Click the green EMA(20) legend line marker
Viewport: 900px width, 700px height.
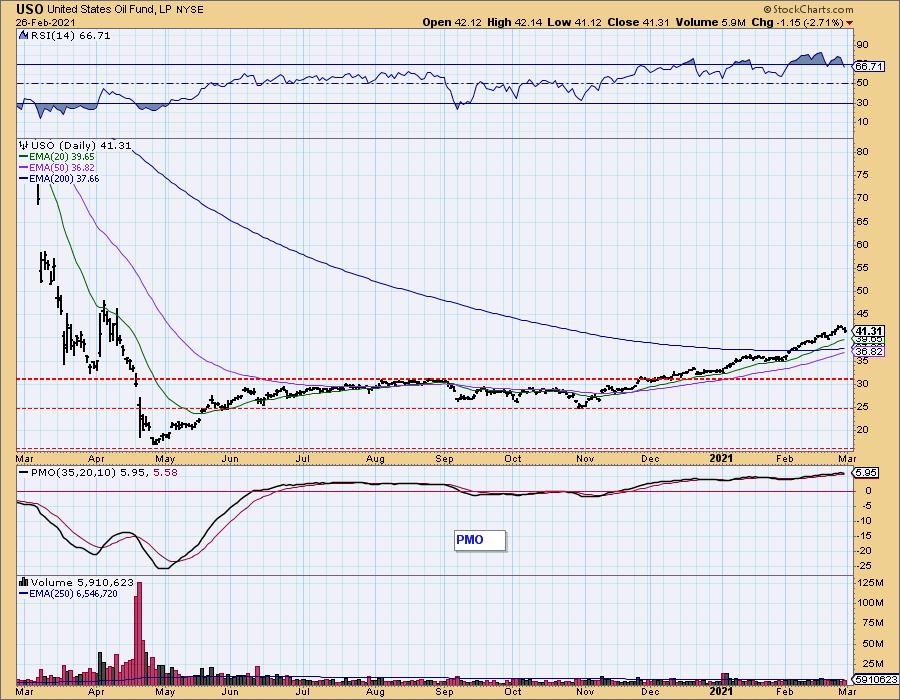pos(24,157)
